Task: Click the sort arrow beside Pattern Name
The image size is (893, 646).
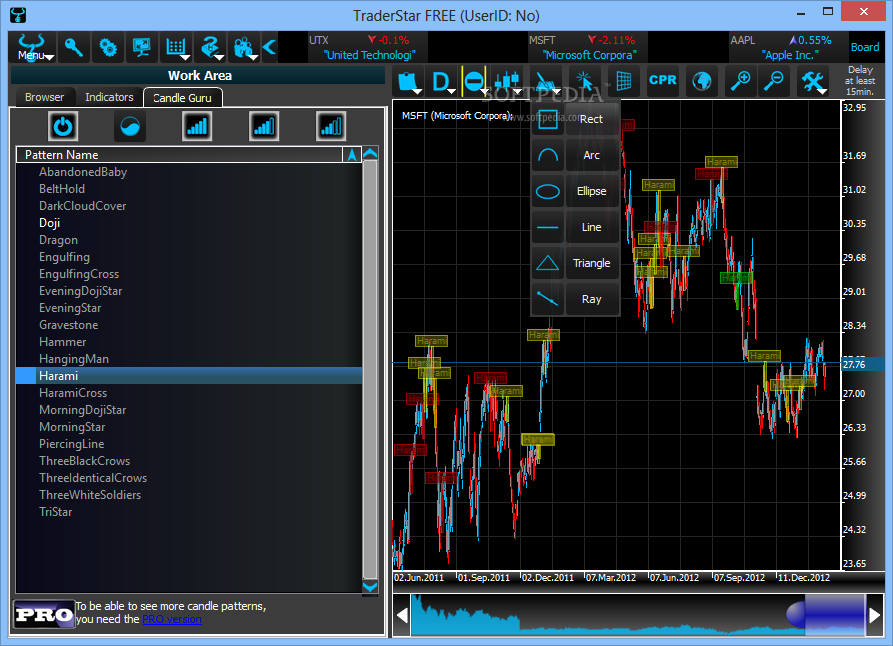Action: 352,155
